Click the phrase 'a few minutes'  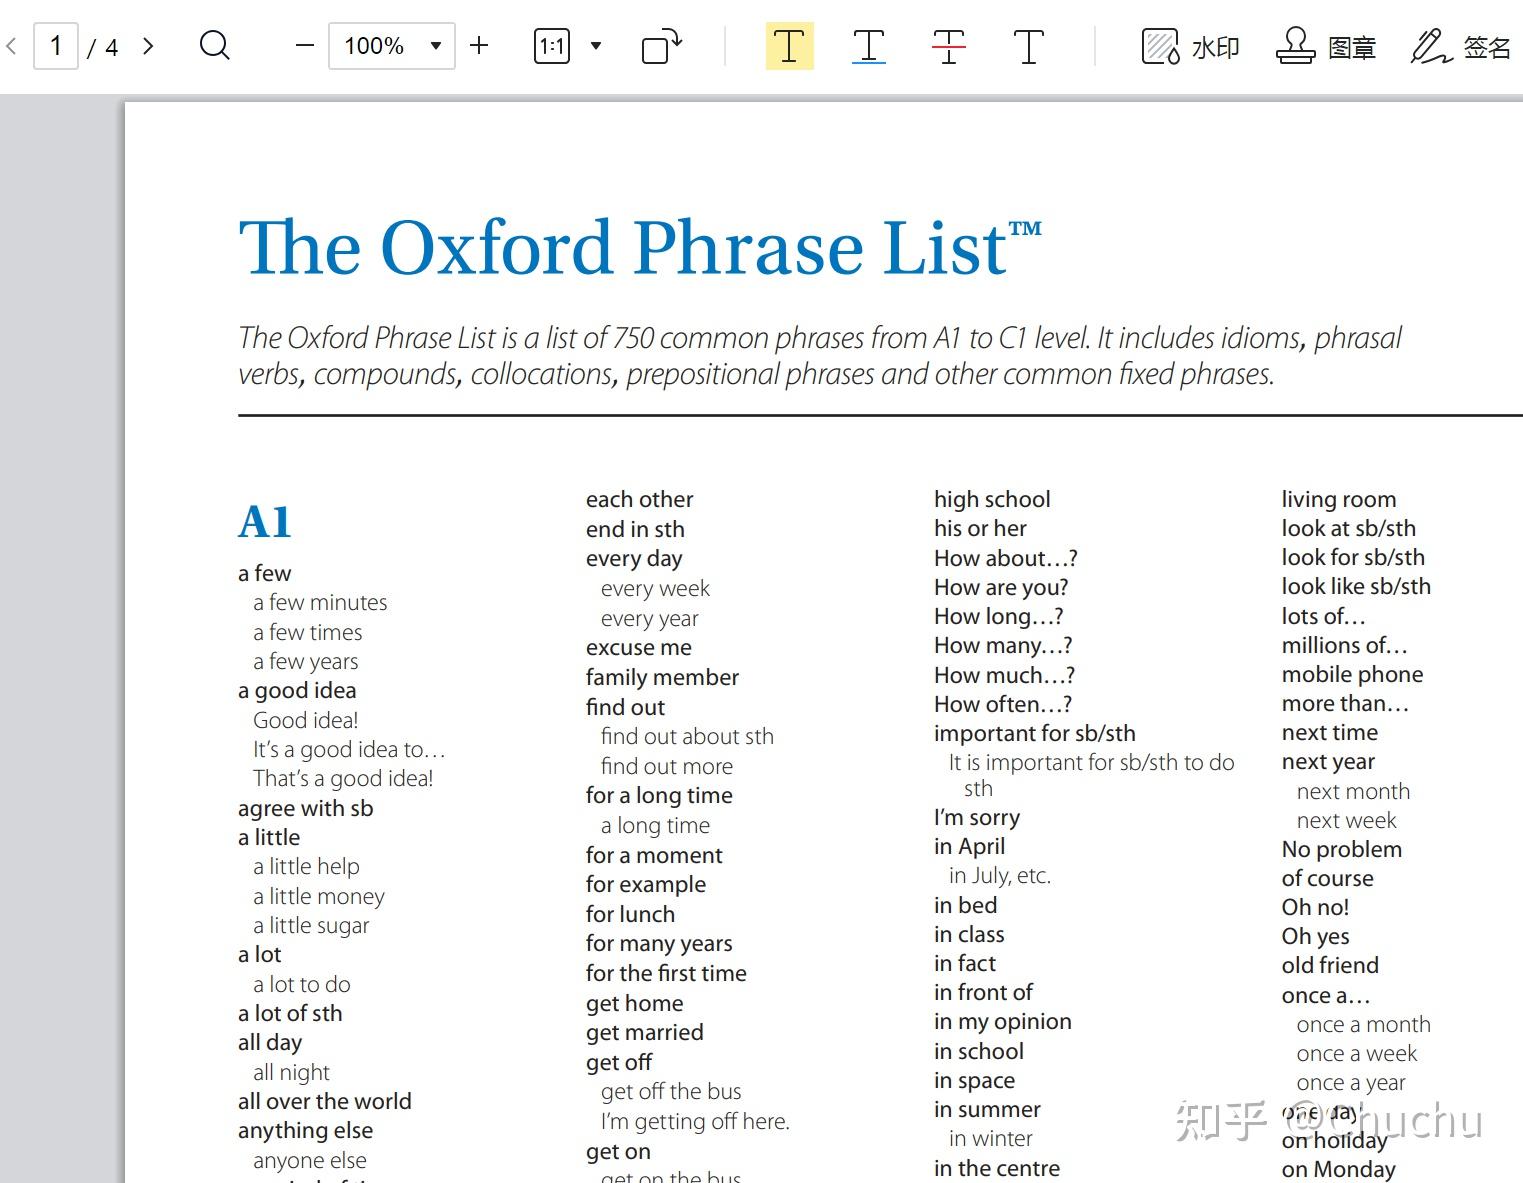pos(320,602)
